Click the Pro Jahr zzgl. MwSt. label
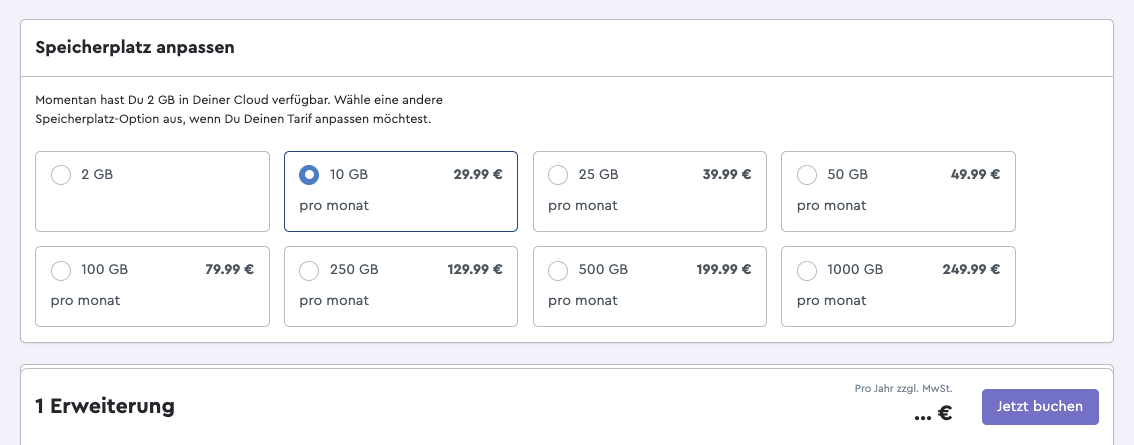The width and height of the screenshot is (1134, 445). (903, 389)
